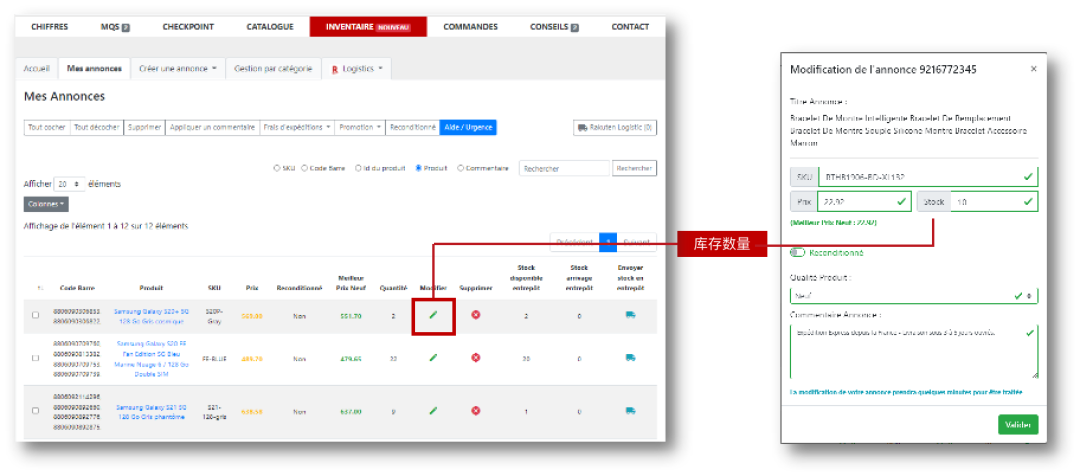Tick the checkbox for the Galaxy S22+ row
1080x476 pixels.
coord(36,315)
